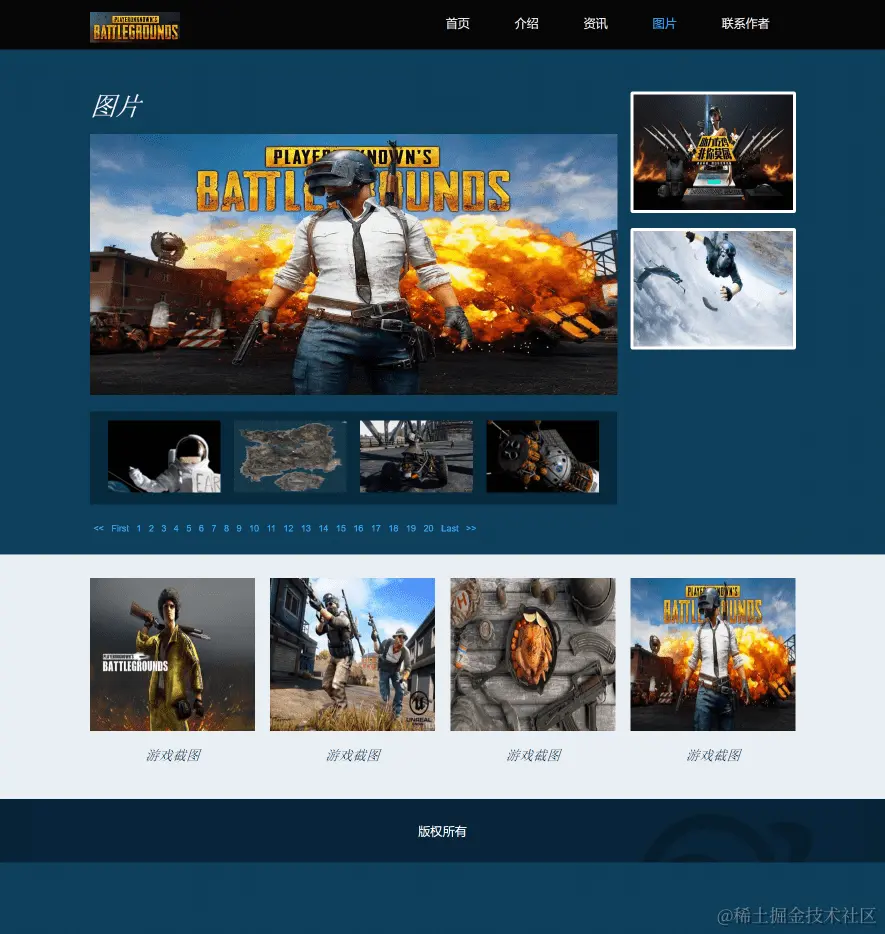This screenshot has width=885, height=934.
Task: Click 游戏截图 caption under explosion poster image
Action: (x=713, y=755)
